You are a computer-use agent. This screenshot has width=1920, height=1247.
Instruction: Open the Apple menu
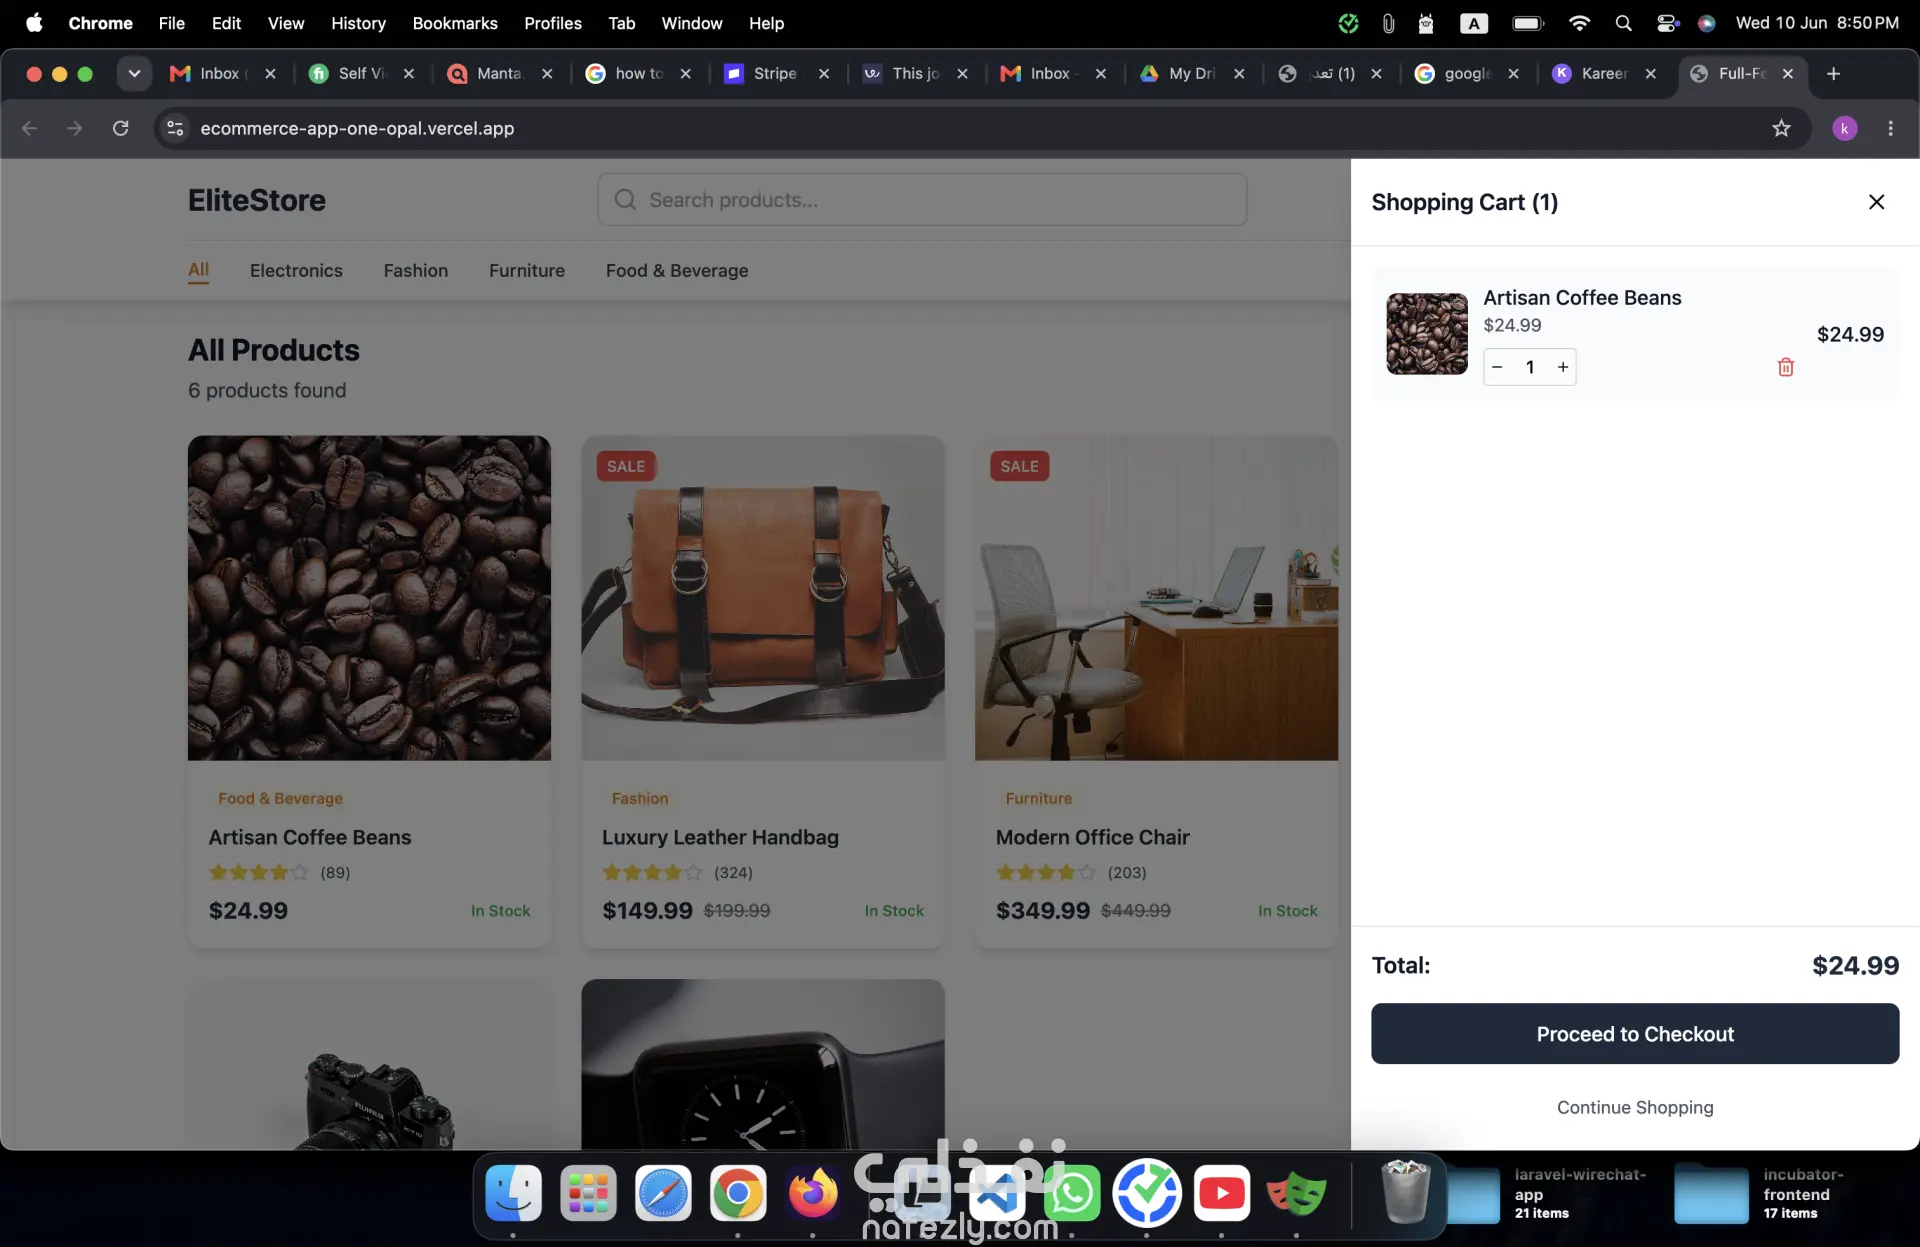pyautogui.click(x=34, y=23)
